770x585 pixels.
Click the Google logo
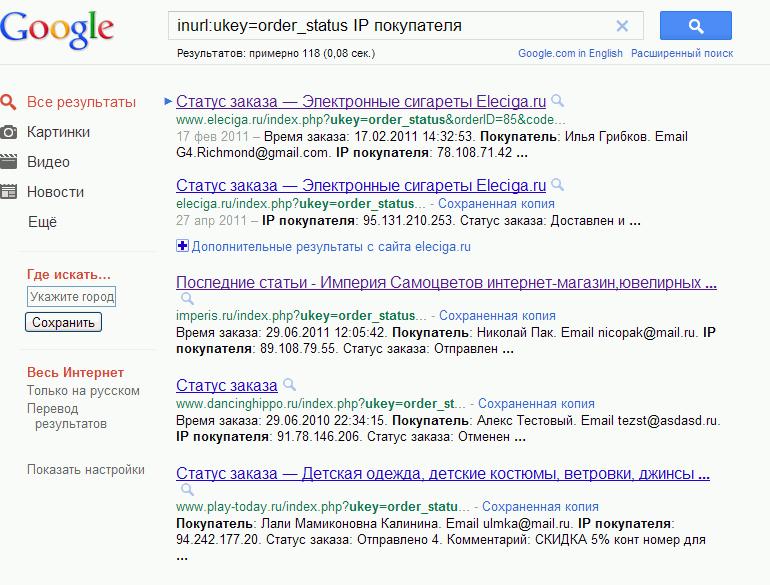click(57, 29)
